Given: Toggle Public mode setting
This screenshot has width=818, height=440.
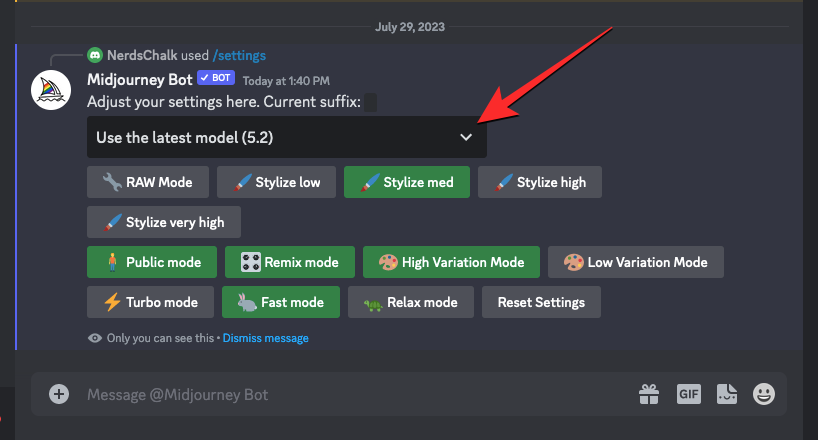Looking at the screenshot, I should click(x=152, y=262).
